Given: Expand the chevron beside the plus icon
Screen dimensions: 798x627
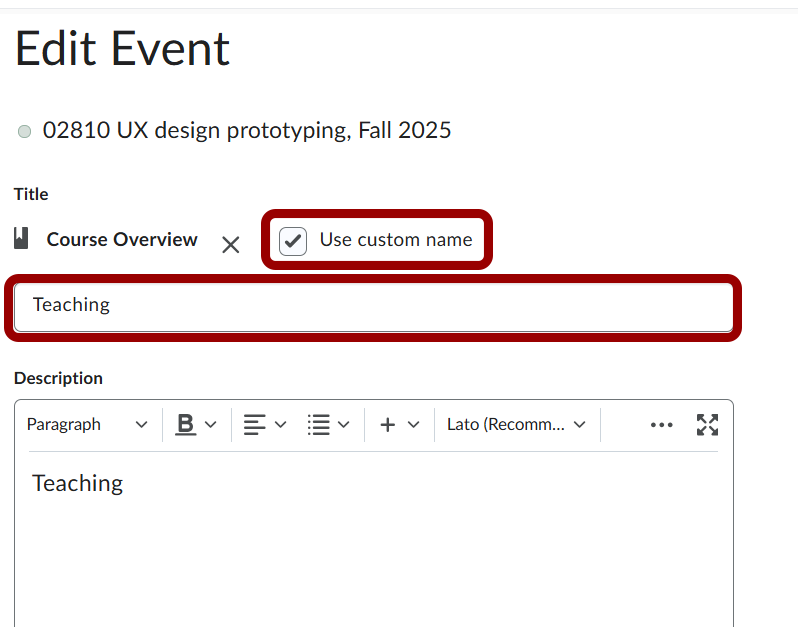Looking at the screenshot, I should click(x=414, y=425).
